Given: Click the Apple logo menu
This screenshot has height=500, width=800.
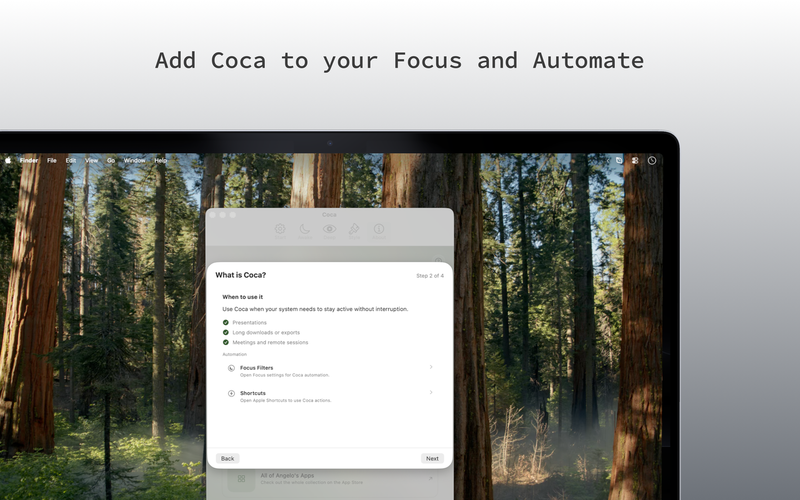Looking at the screenshot, I should coord(8,160).
